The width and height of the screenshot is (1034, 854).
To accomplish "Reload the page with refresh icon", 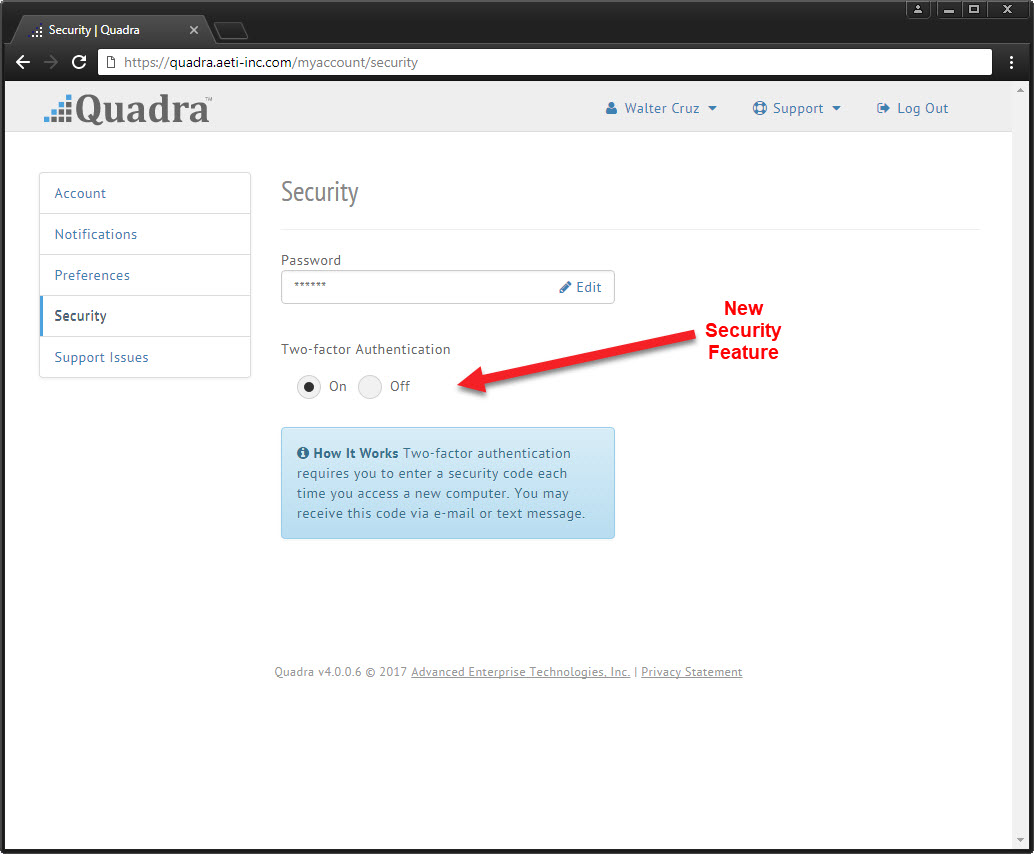I will [79, 62].
